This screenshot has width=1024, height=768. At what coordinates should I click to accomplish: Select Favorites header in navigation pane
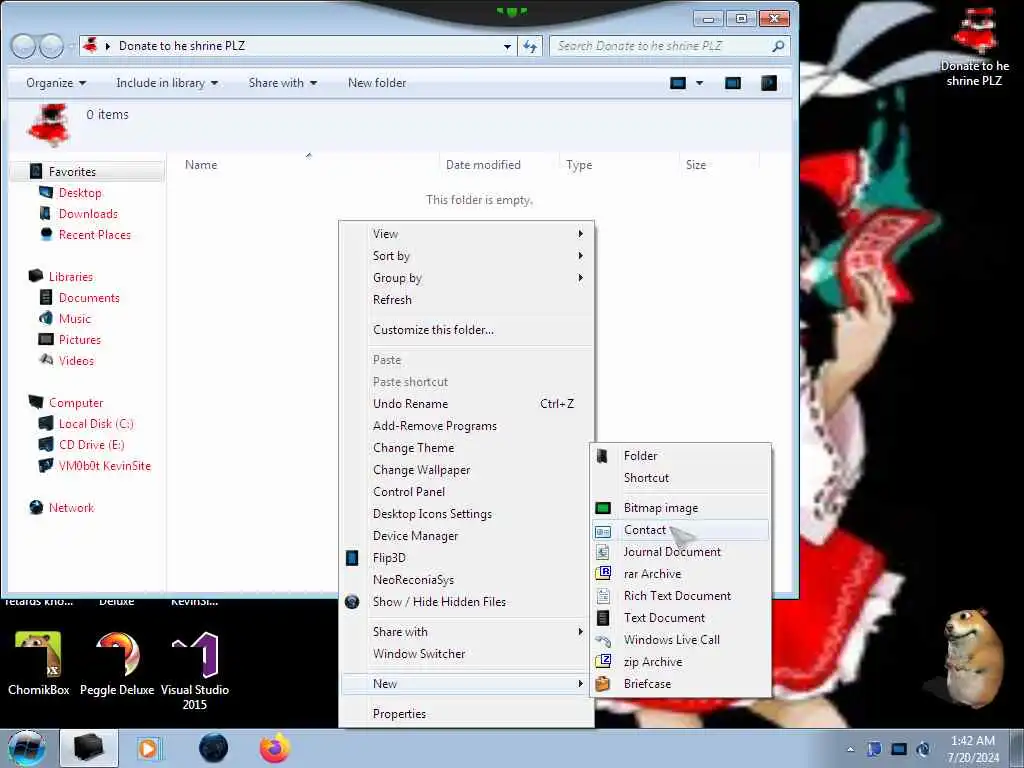coord(72,172)
